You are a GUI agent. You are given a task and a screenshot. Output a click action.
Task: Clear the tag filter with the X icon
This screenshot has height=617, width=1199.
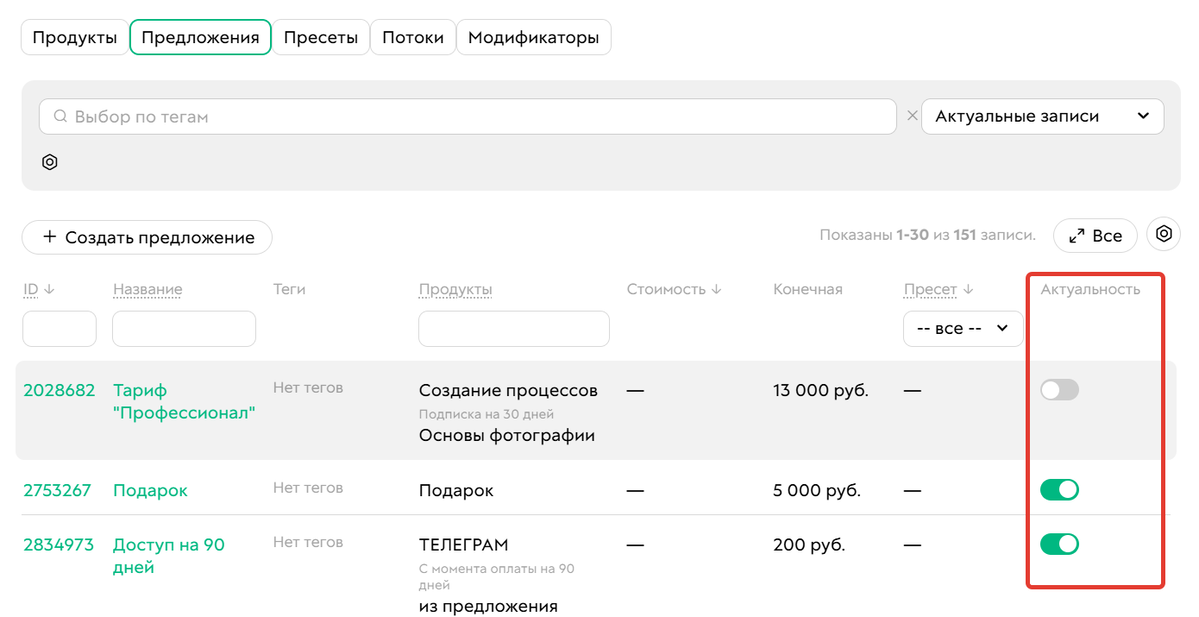pyautogui.click(x=911, y=116)
